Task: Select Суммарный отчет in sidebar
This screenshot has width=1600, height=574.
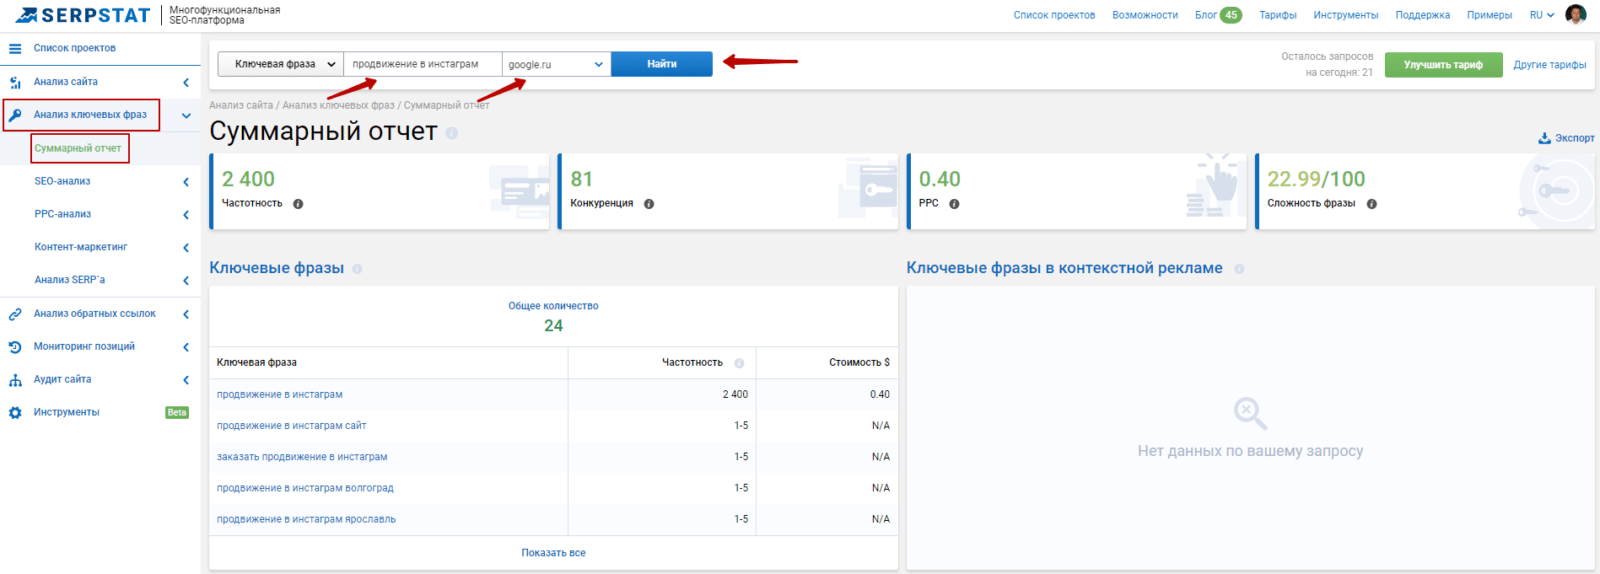Action: coord(78,148)
